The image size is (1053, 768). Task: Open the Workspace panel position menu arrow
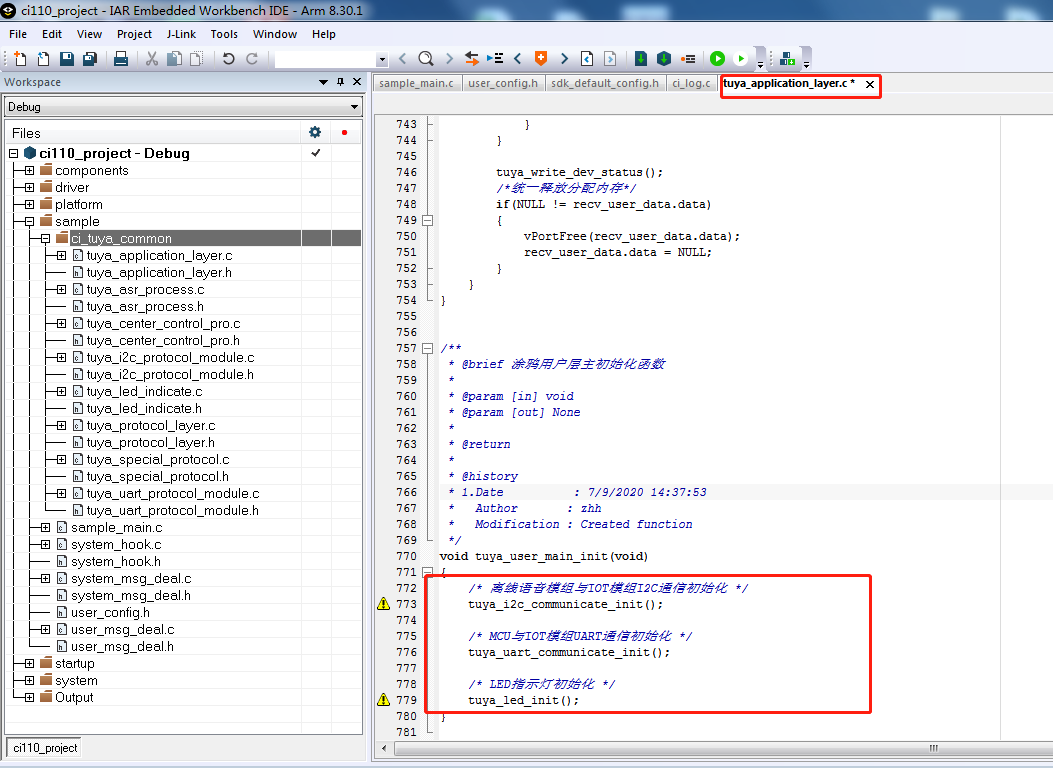tap(323, 82)
